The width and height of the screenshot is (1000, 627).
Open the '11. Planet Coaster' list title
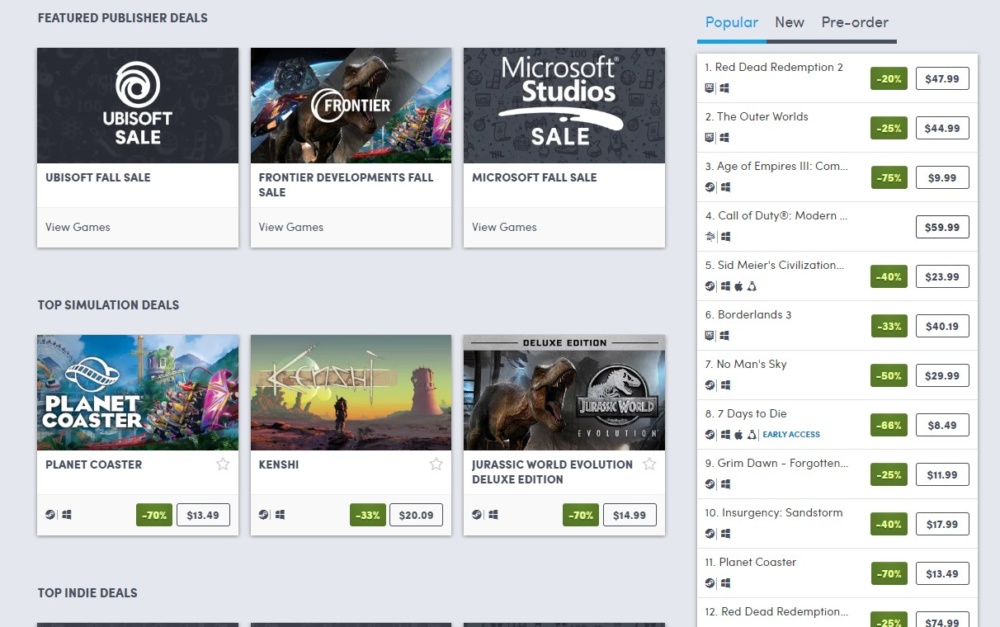[751, 562]
